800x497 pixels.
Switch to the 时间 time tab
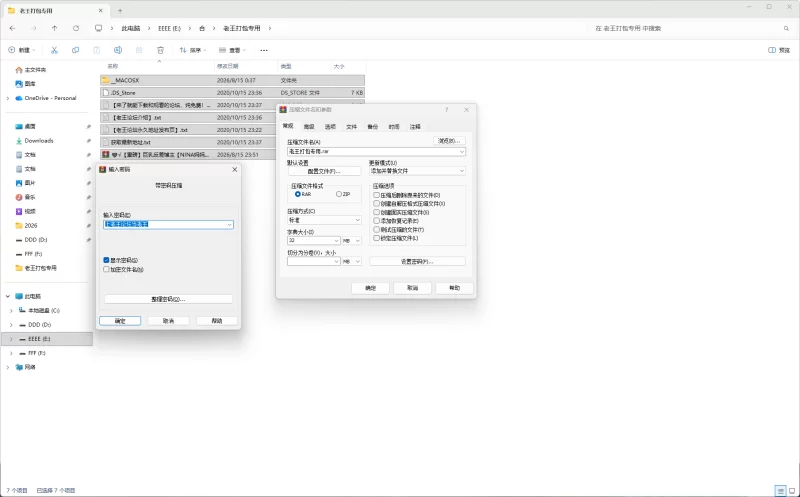click(394, 127)
